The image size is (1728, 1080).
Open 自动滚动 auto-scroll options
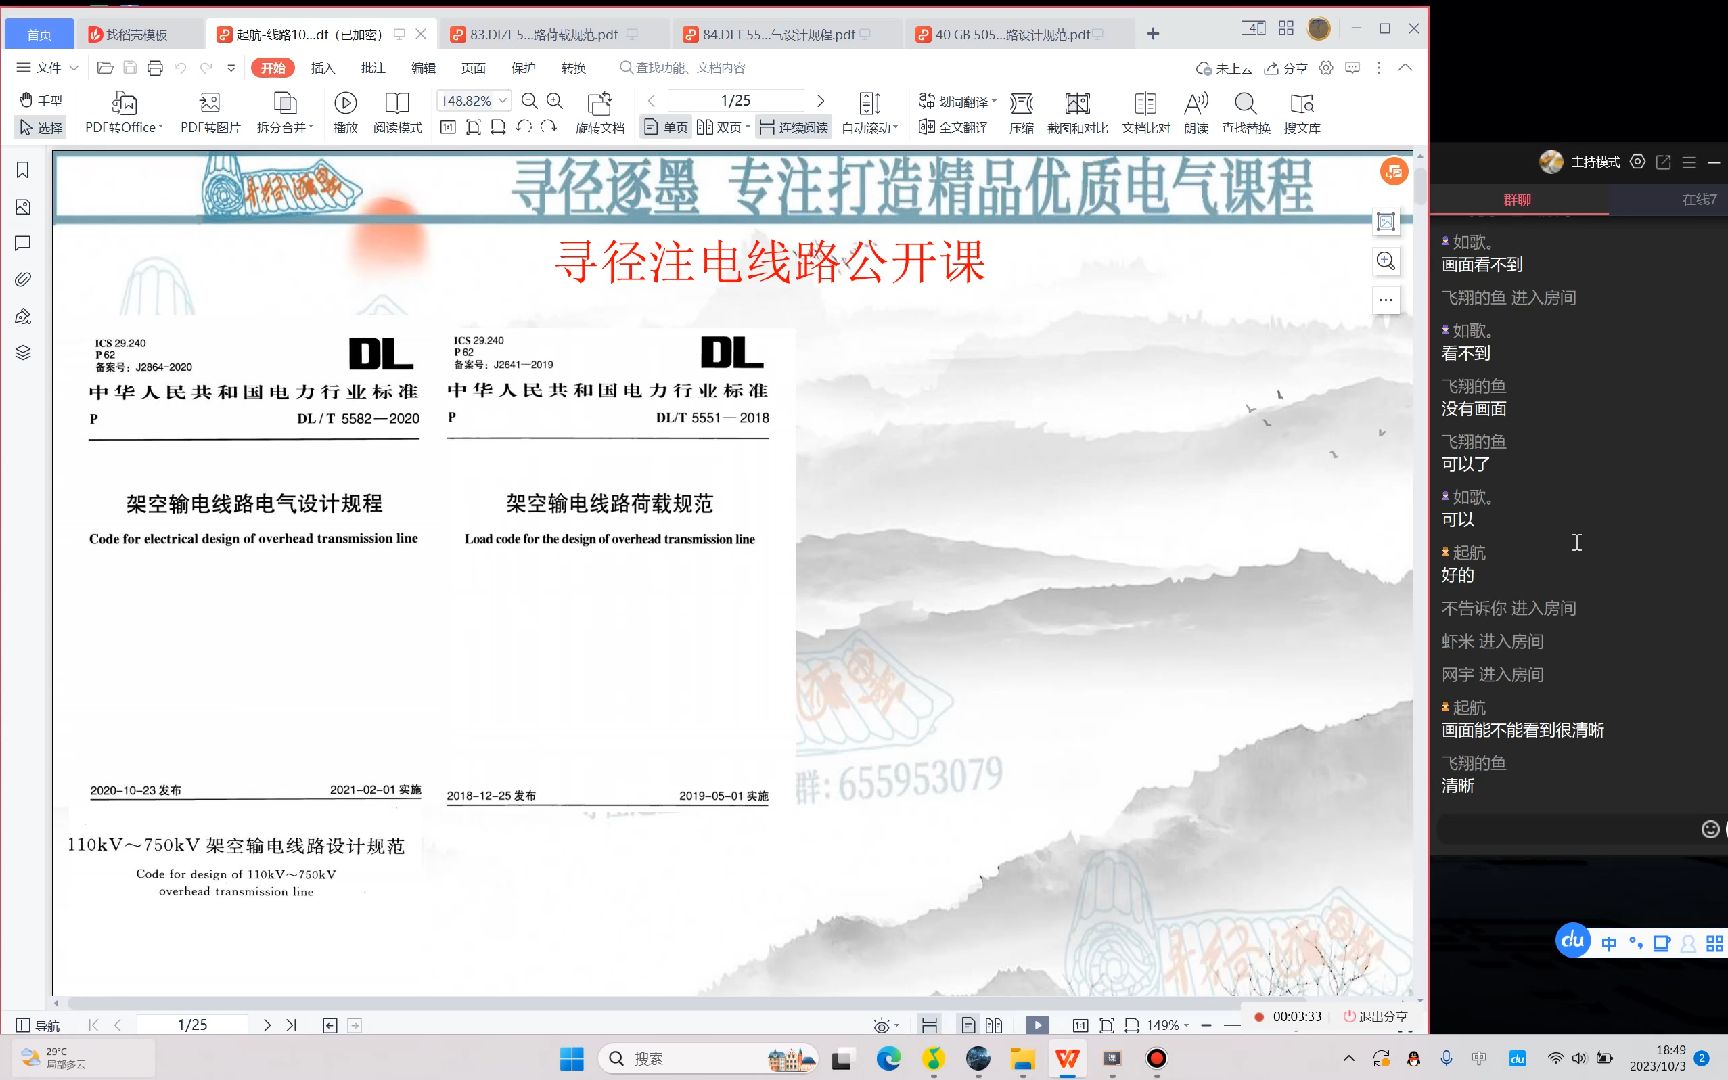tap(870, 113)
